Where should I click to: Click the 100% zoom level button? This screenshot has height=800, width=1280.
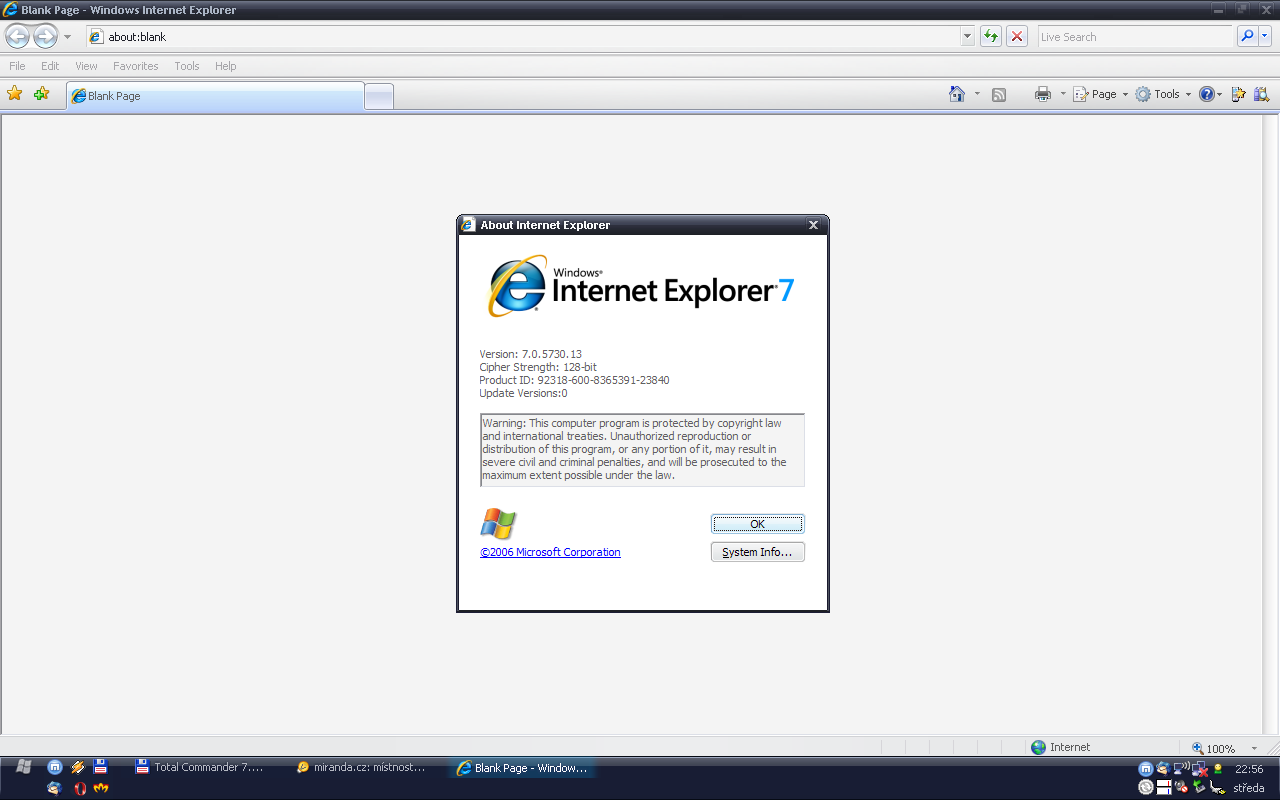point(1214,748)
